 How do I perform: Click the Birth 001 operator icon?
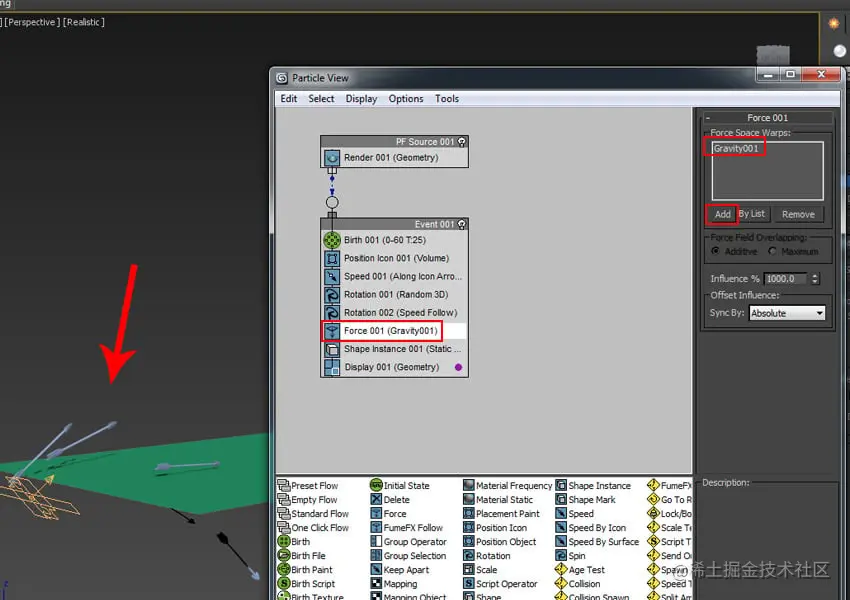332,240
